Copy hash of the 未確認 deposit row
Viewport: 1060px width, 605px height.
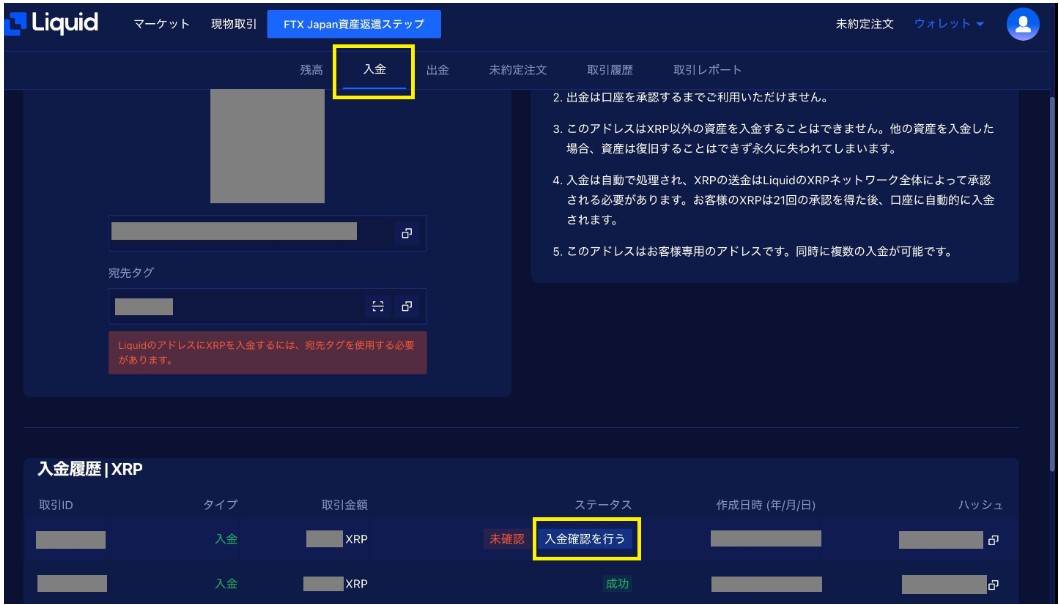coord(993,540)
